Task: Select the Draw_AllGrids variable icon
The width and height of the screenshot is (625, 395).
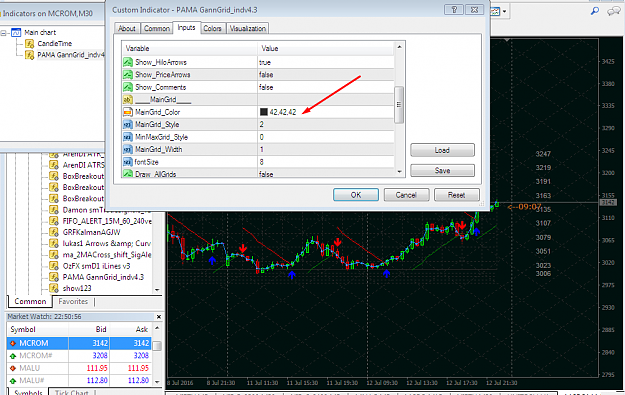Action: coord(128,173)
